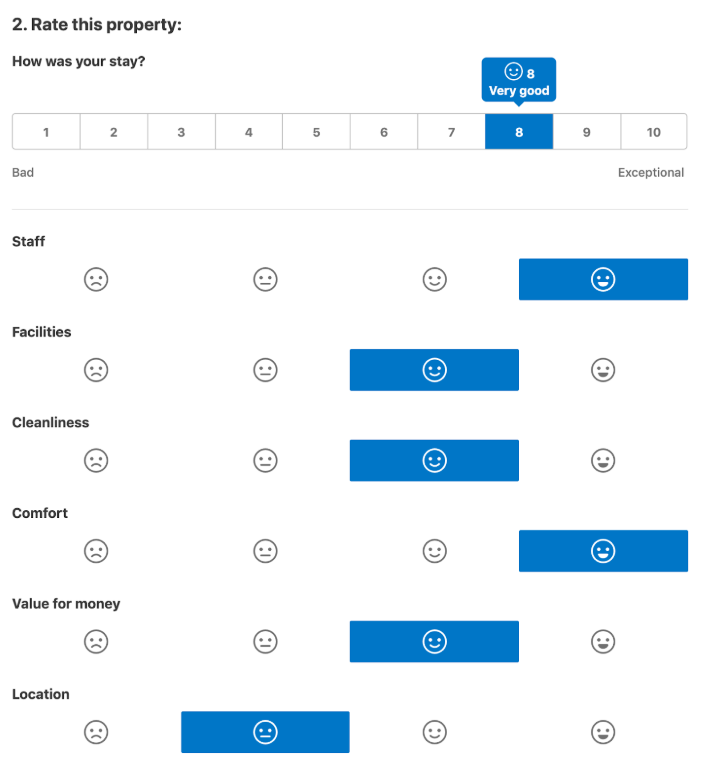Screen dimensions: 710x772
Task: Choose score 5 on the stay scale
Action: (317, 131)
